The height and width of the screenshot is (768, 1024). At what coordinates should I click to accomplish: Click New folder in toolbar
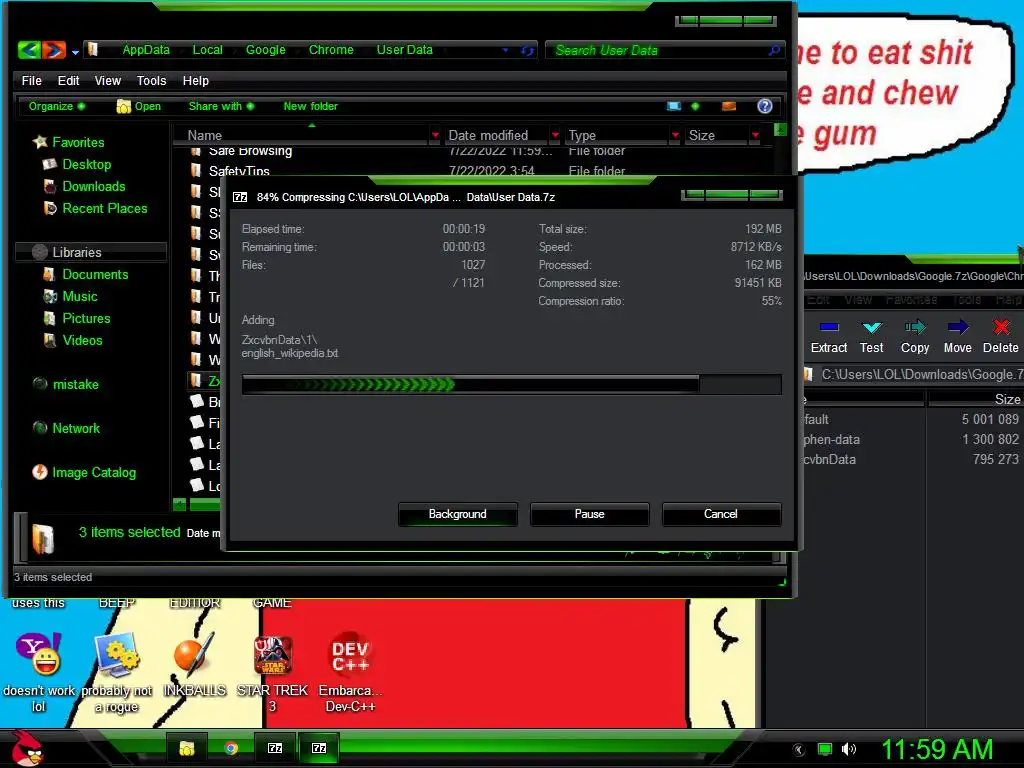click(310, 106)
